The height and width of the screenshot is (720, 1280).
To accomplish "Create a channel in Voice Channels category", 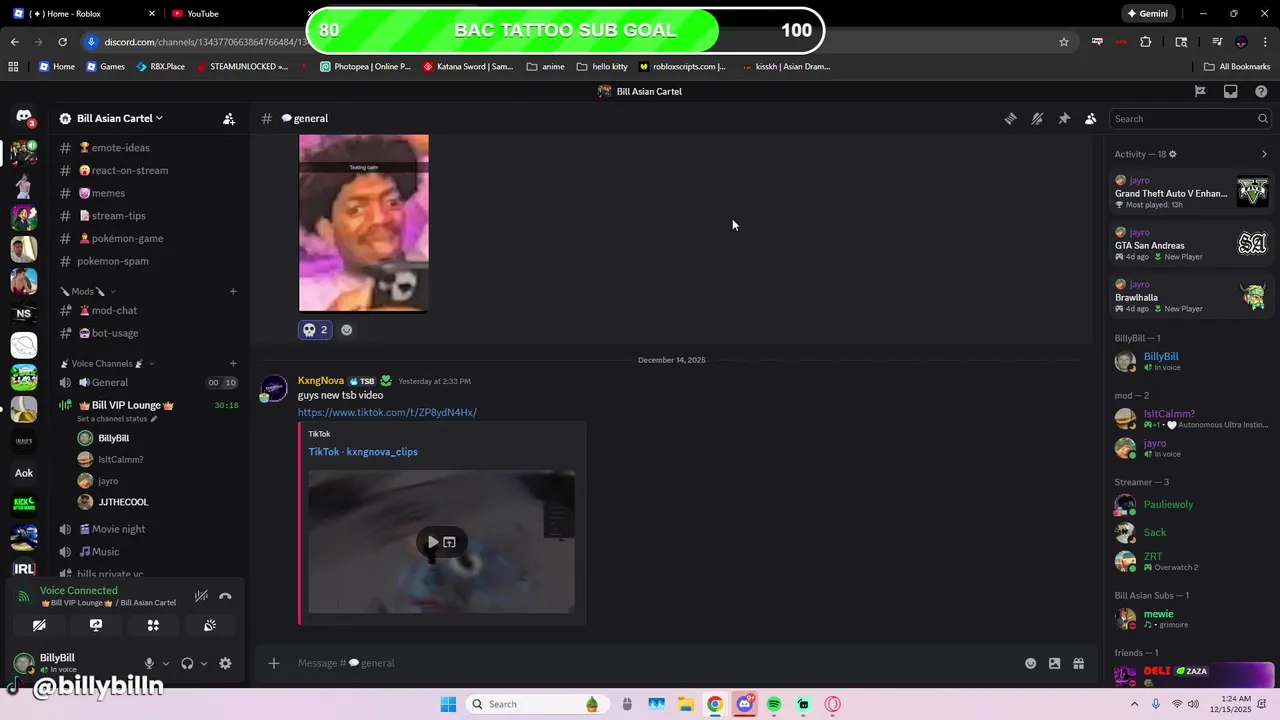I will click(x=233, y=363).
